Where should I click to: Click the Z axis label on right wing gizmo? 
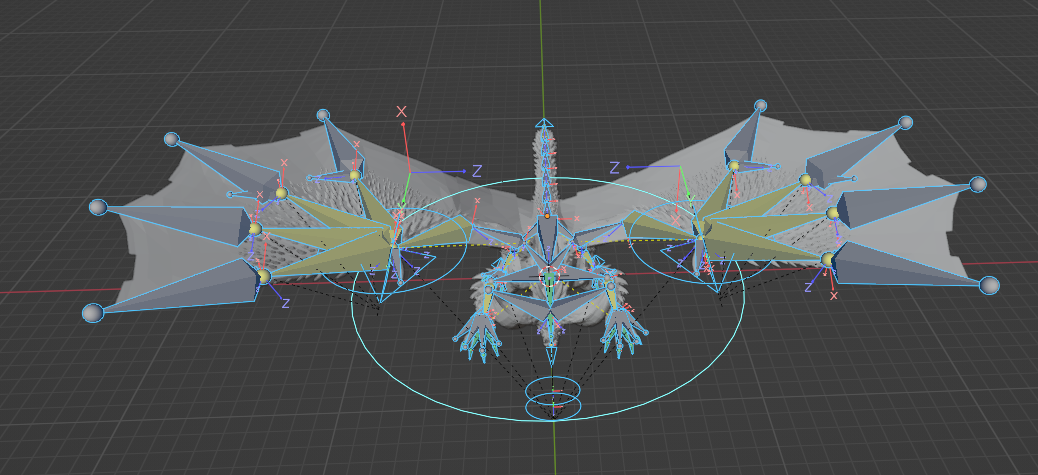tap(615, 167)
